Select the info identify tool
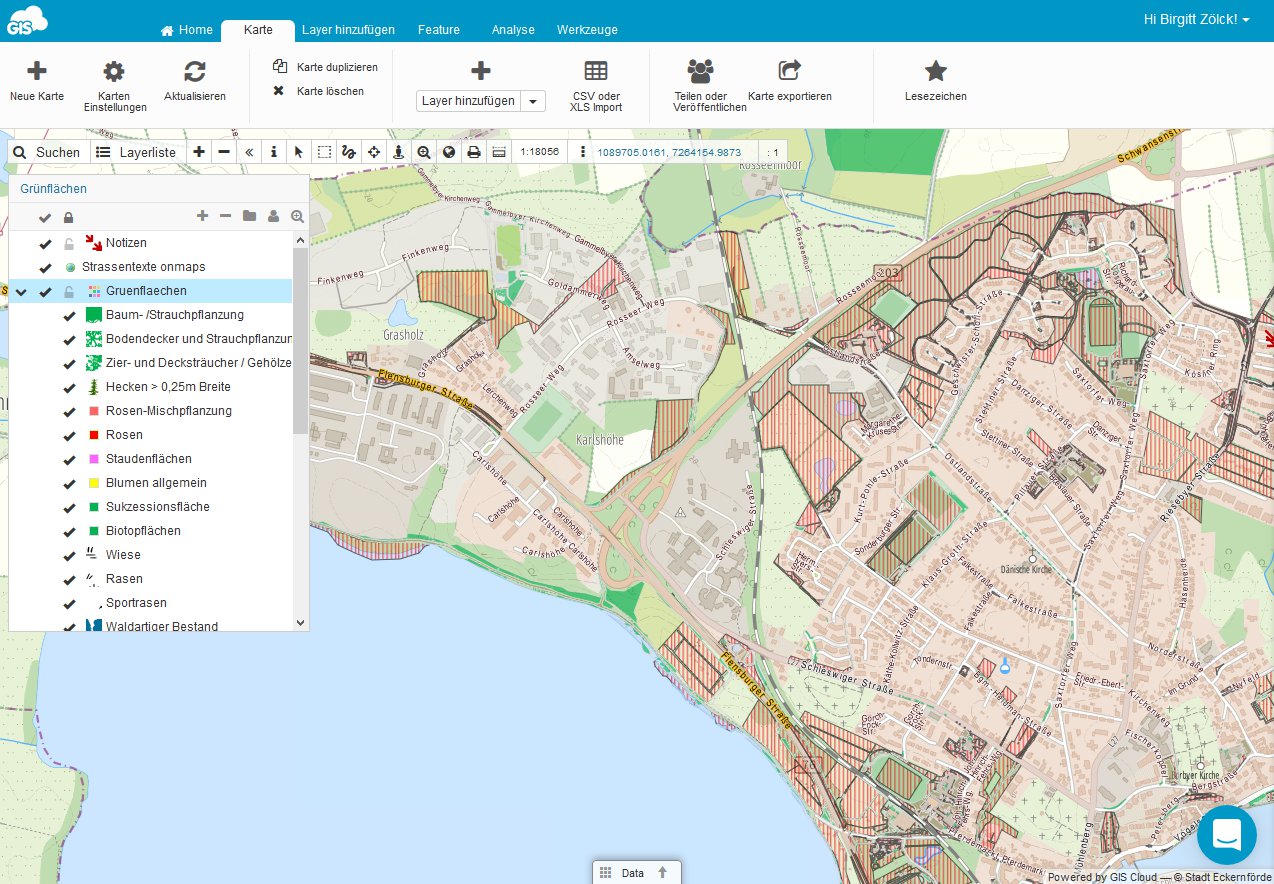The image size is (1274, 884). click(x=274, y=152)
